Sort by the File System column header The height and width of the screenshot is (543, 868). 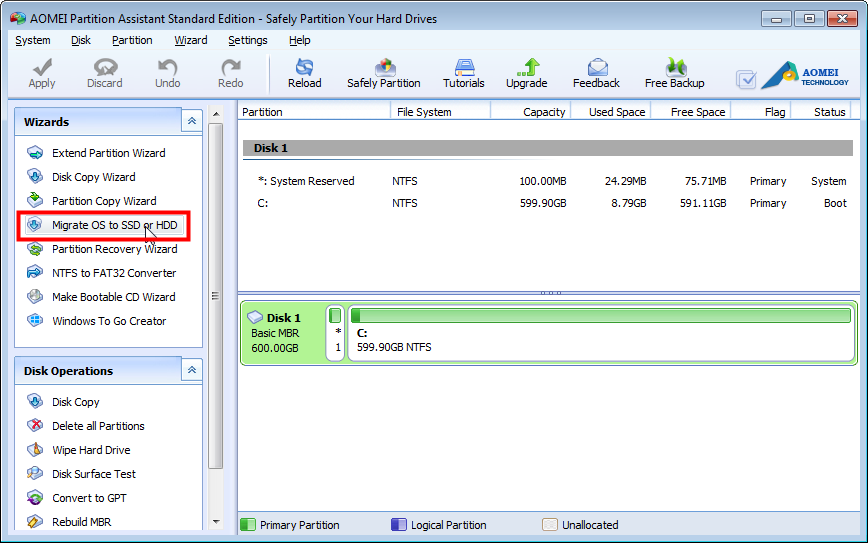pos(441,112)
